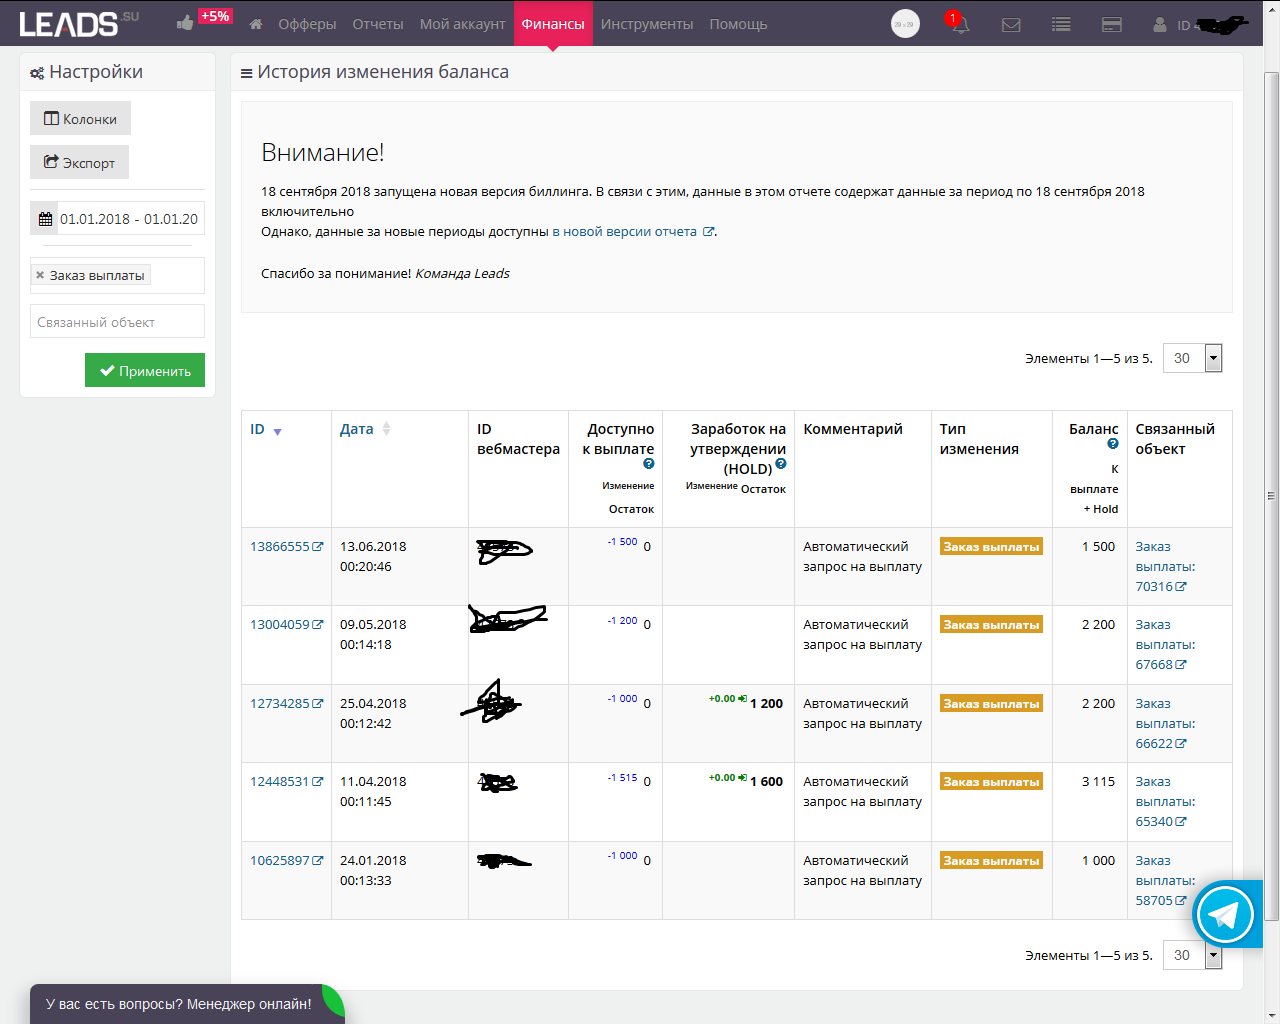The image size is (1280, 1024).
Task: Remove the 'Заказ выплаты' filter tag
Action: (40, 275)
